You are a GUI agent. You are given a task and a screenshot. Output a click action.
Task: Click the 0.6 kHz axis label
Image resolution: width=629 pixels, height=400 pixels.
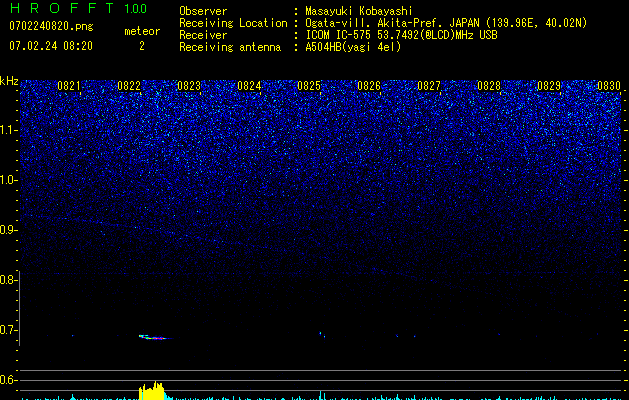point(9,380)
